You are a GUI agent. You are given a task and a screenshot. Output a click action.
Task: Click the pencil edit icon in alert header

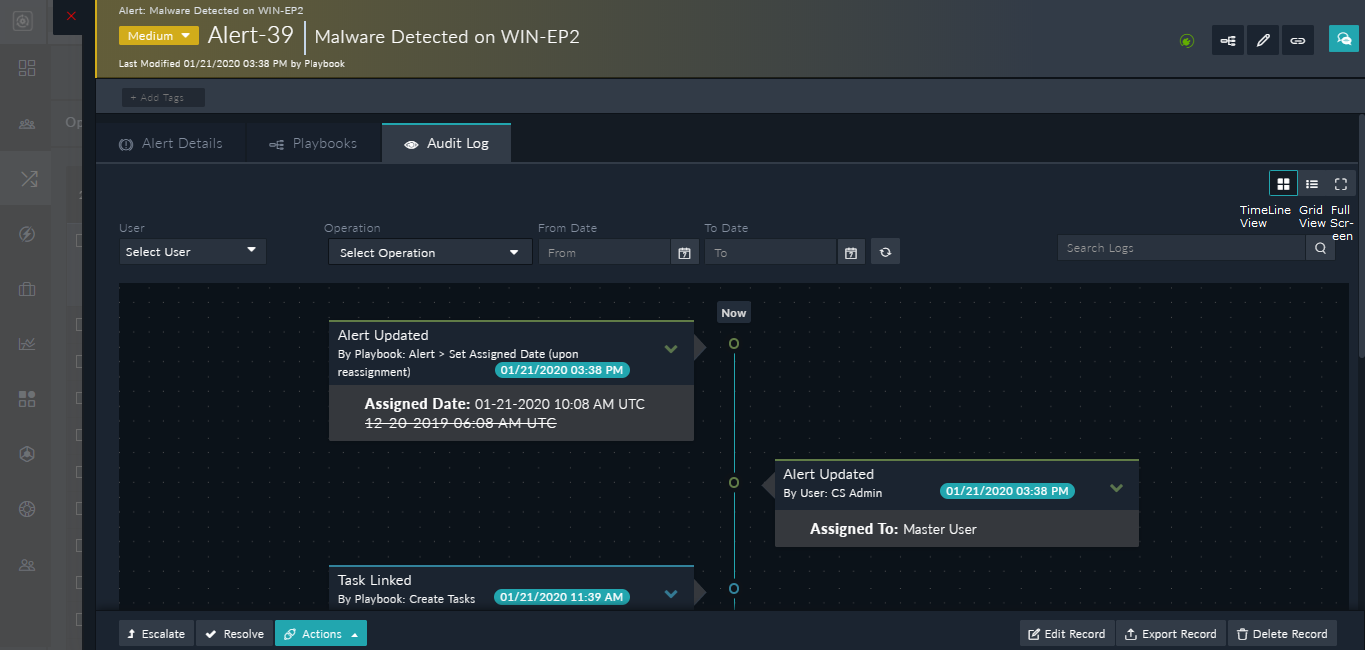coord(1262,40)
